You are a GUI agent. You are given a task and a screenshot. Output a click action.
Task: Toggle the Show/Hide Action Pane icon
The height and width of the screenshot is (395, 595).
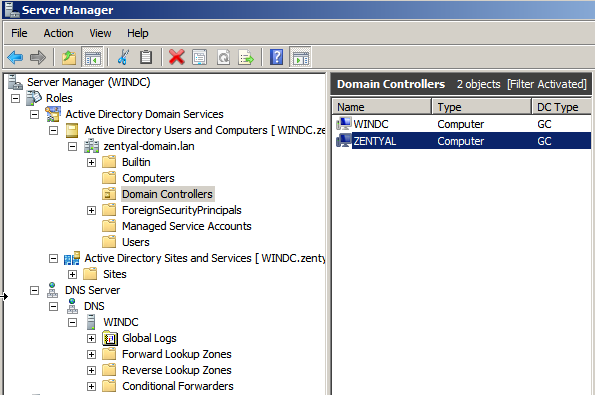click(301, 58)
